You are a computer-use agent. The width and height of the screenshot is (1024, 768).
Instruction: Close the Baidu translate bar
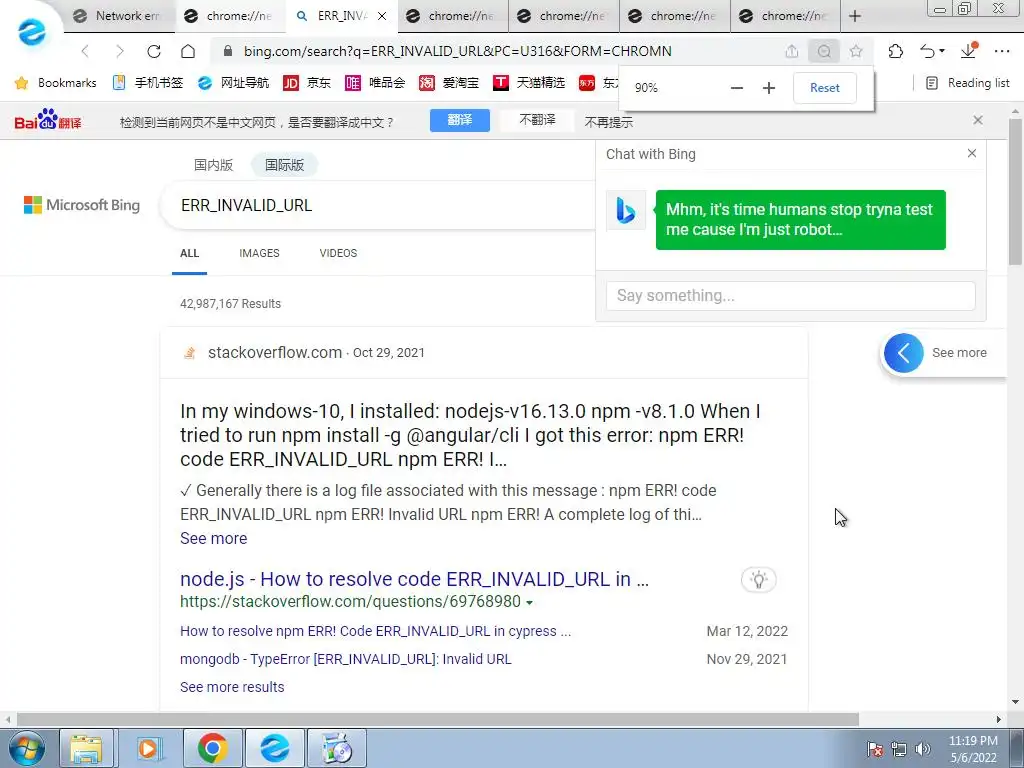tap(978, 120)
